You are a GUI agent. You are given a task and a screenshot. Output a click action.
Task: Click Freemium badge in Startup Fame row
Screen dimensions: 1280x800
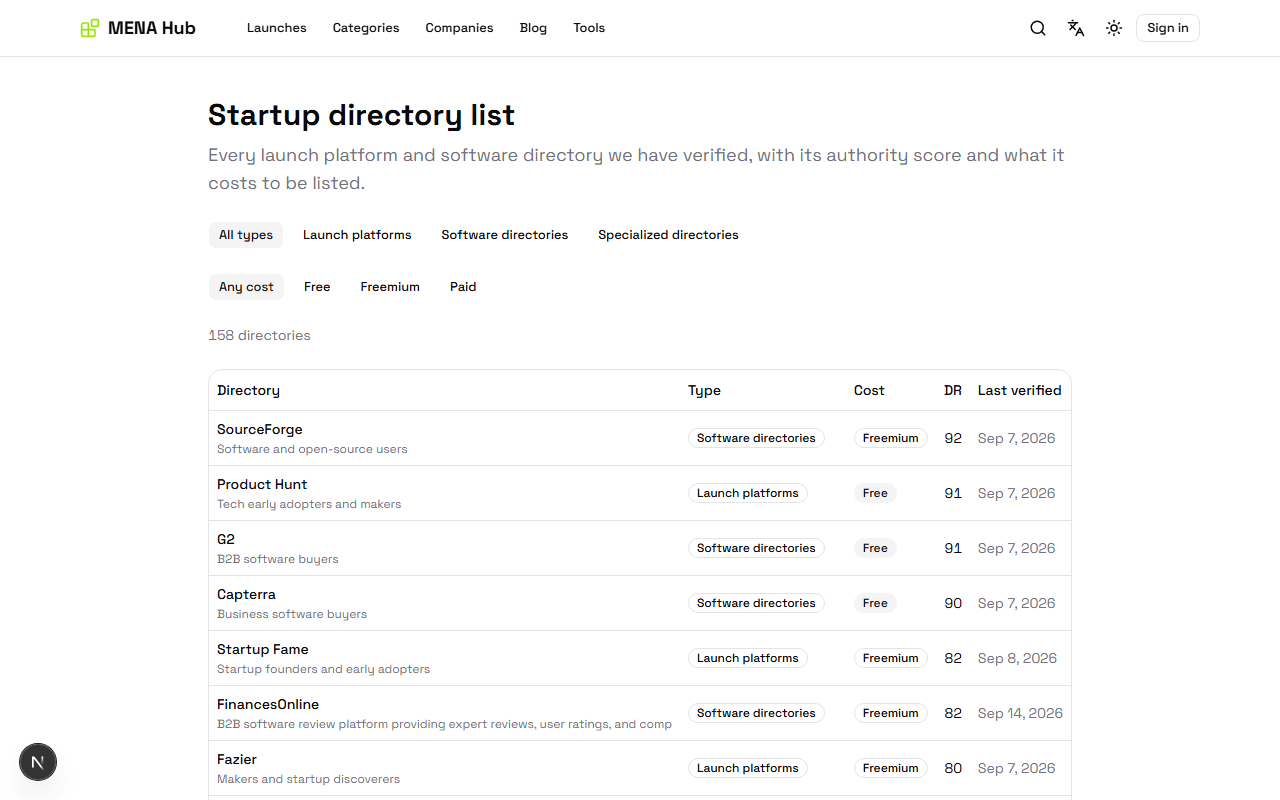[x=891, y=658]
